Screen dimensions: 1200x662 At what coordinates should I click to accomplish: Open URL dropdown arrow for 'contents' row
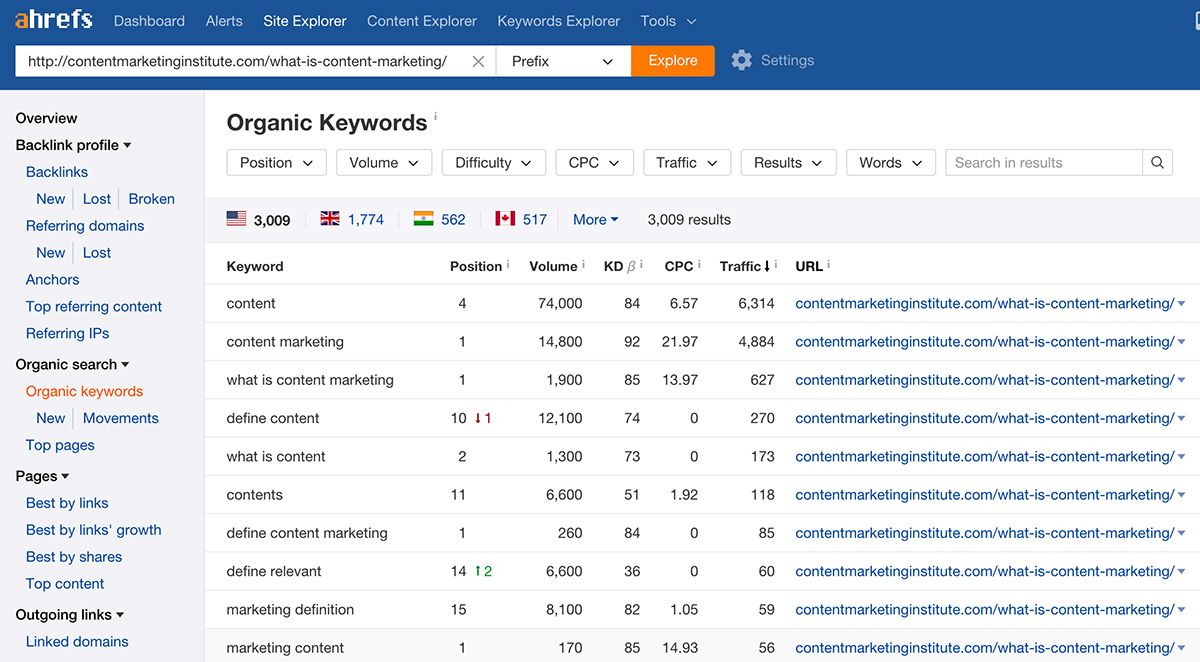(1182, 495)
